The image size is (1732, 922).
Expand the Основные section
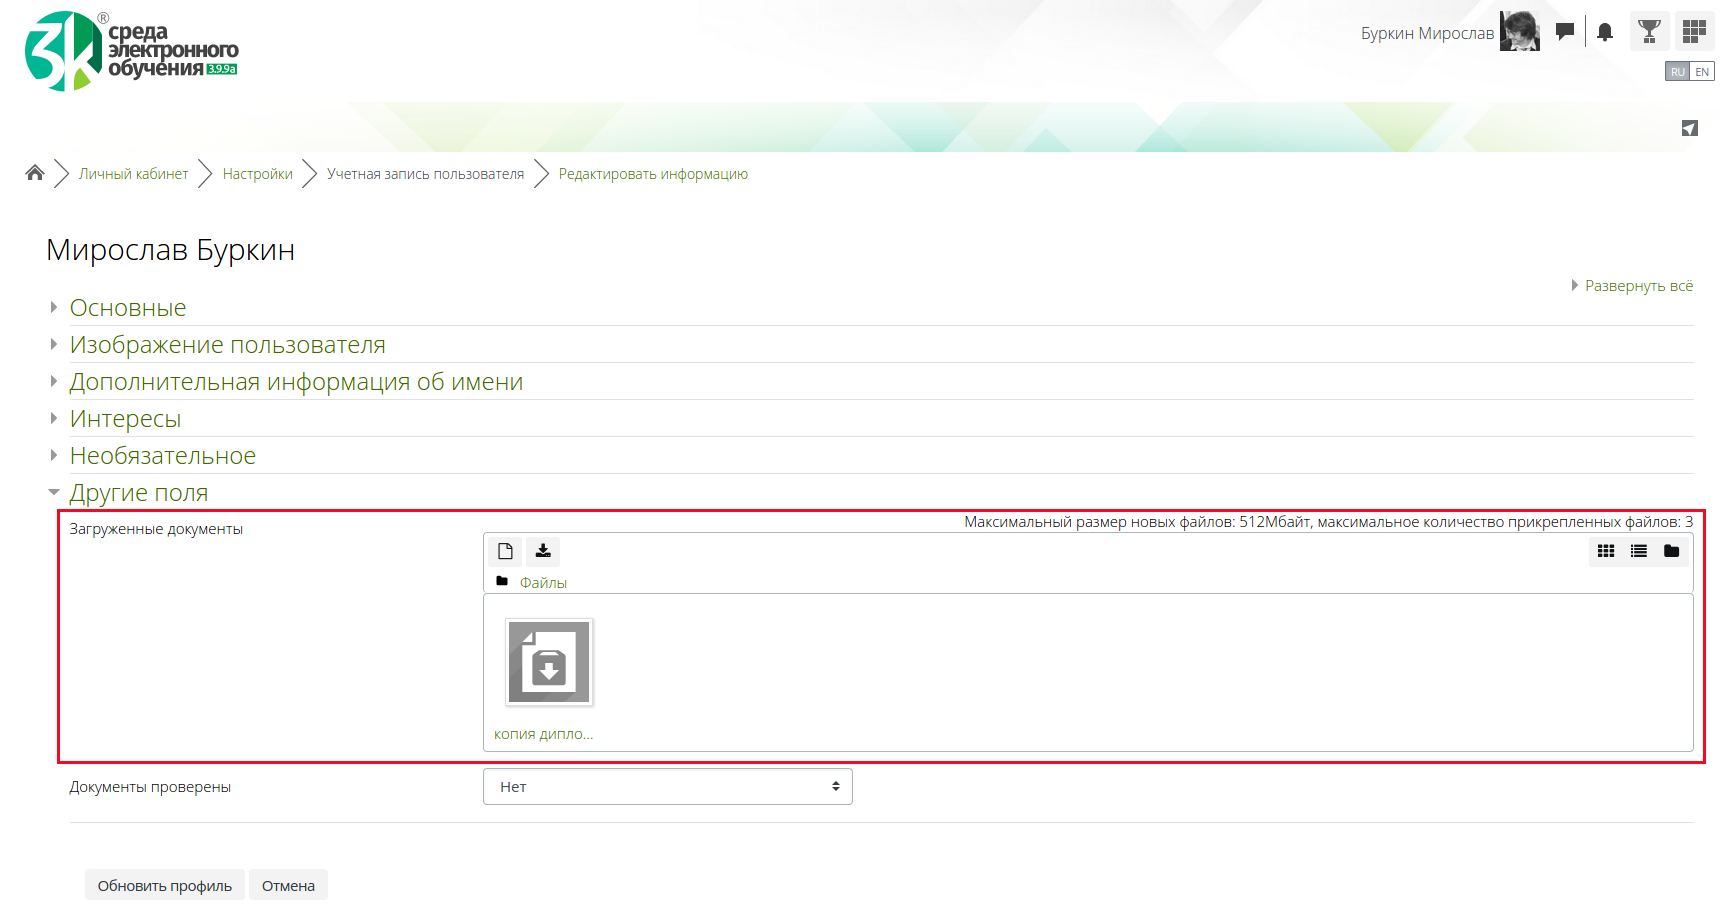(128, 308)
